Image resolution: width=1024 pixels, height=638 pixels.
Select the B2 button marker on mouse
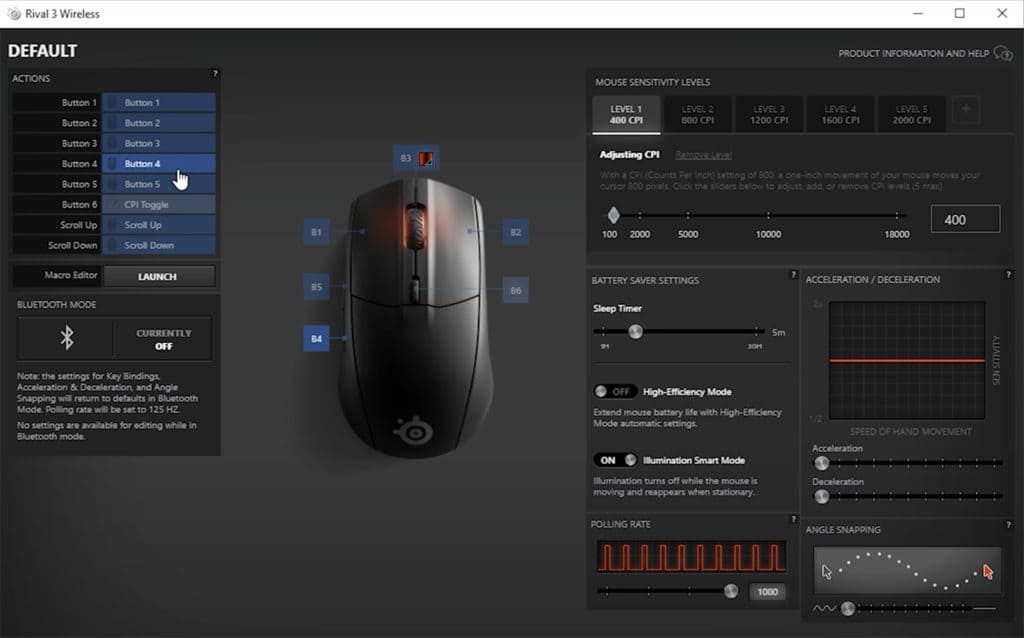click(x=515, y=232)
